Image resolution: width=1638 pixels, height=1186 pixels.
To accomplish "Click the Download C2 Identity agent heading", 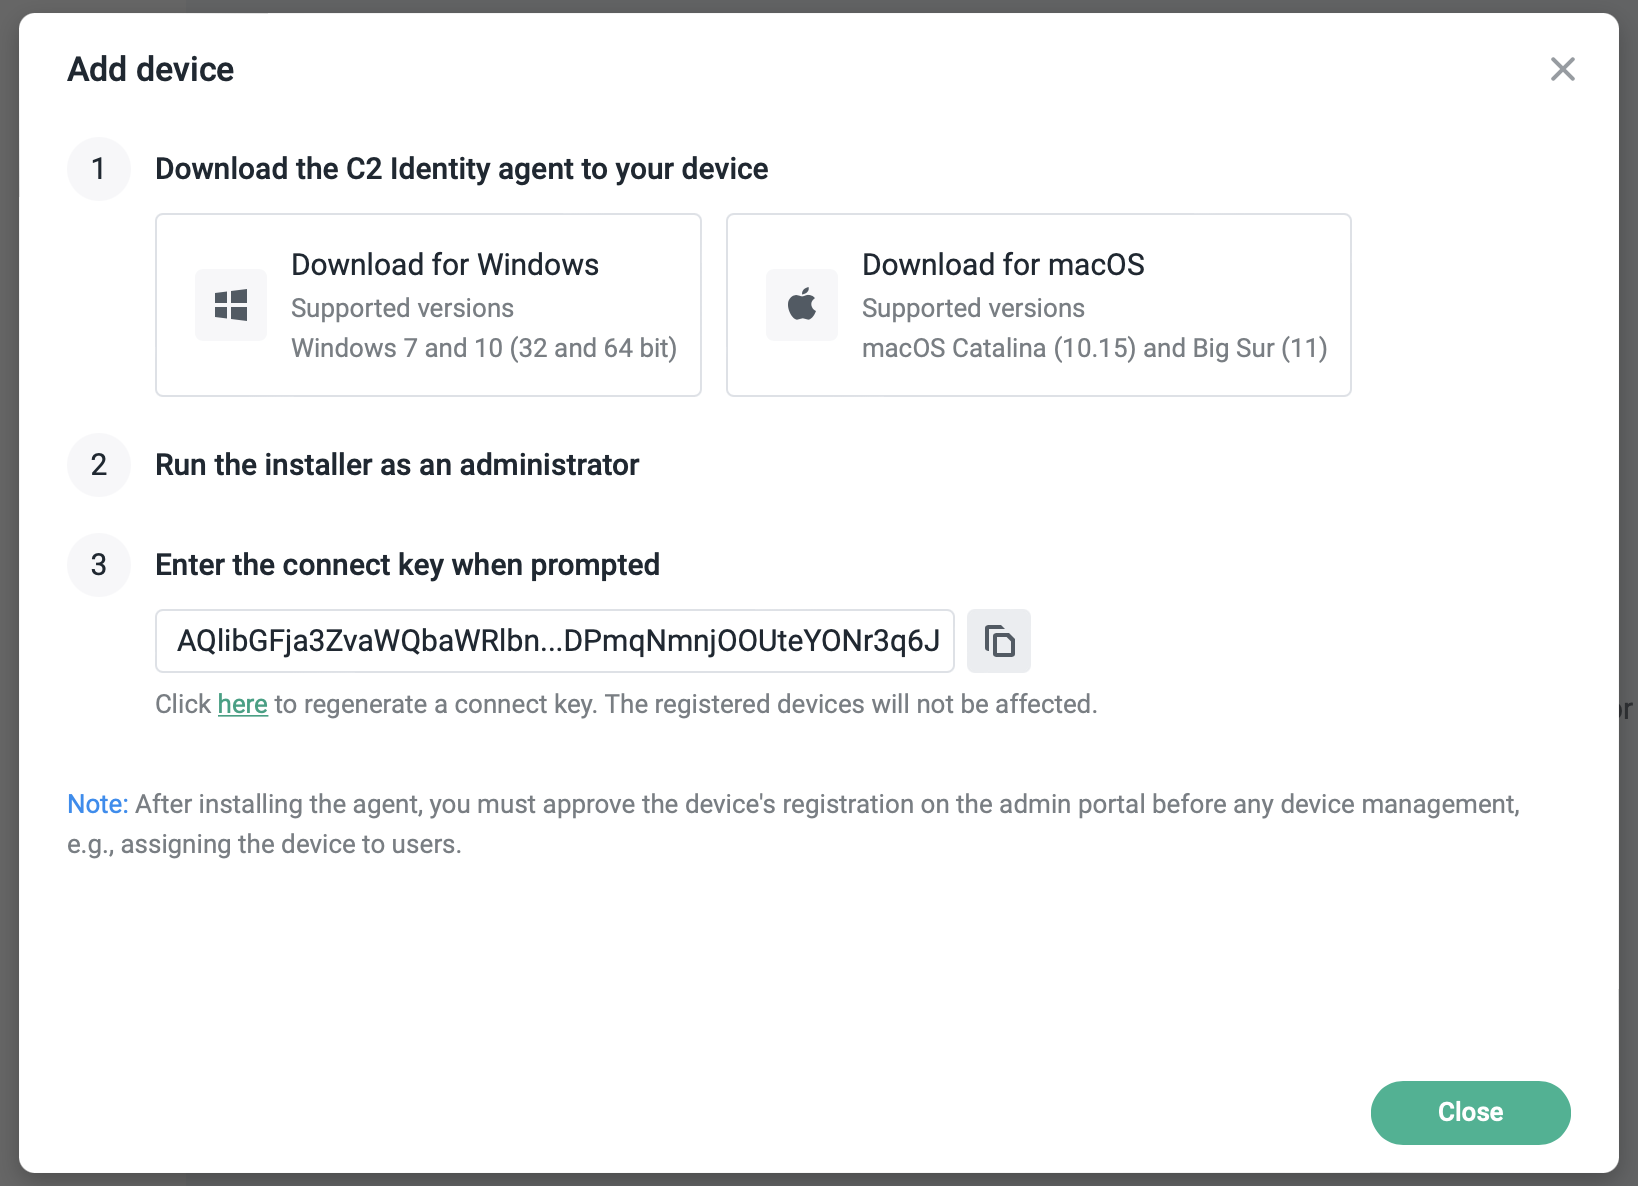I will tap(461, 169).
